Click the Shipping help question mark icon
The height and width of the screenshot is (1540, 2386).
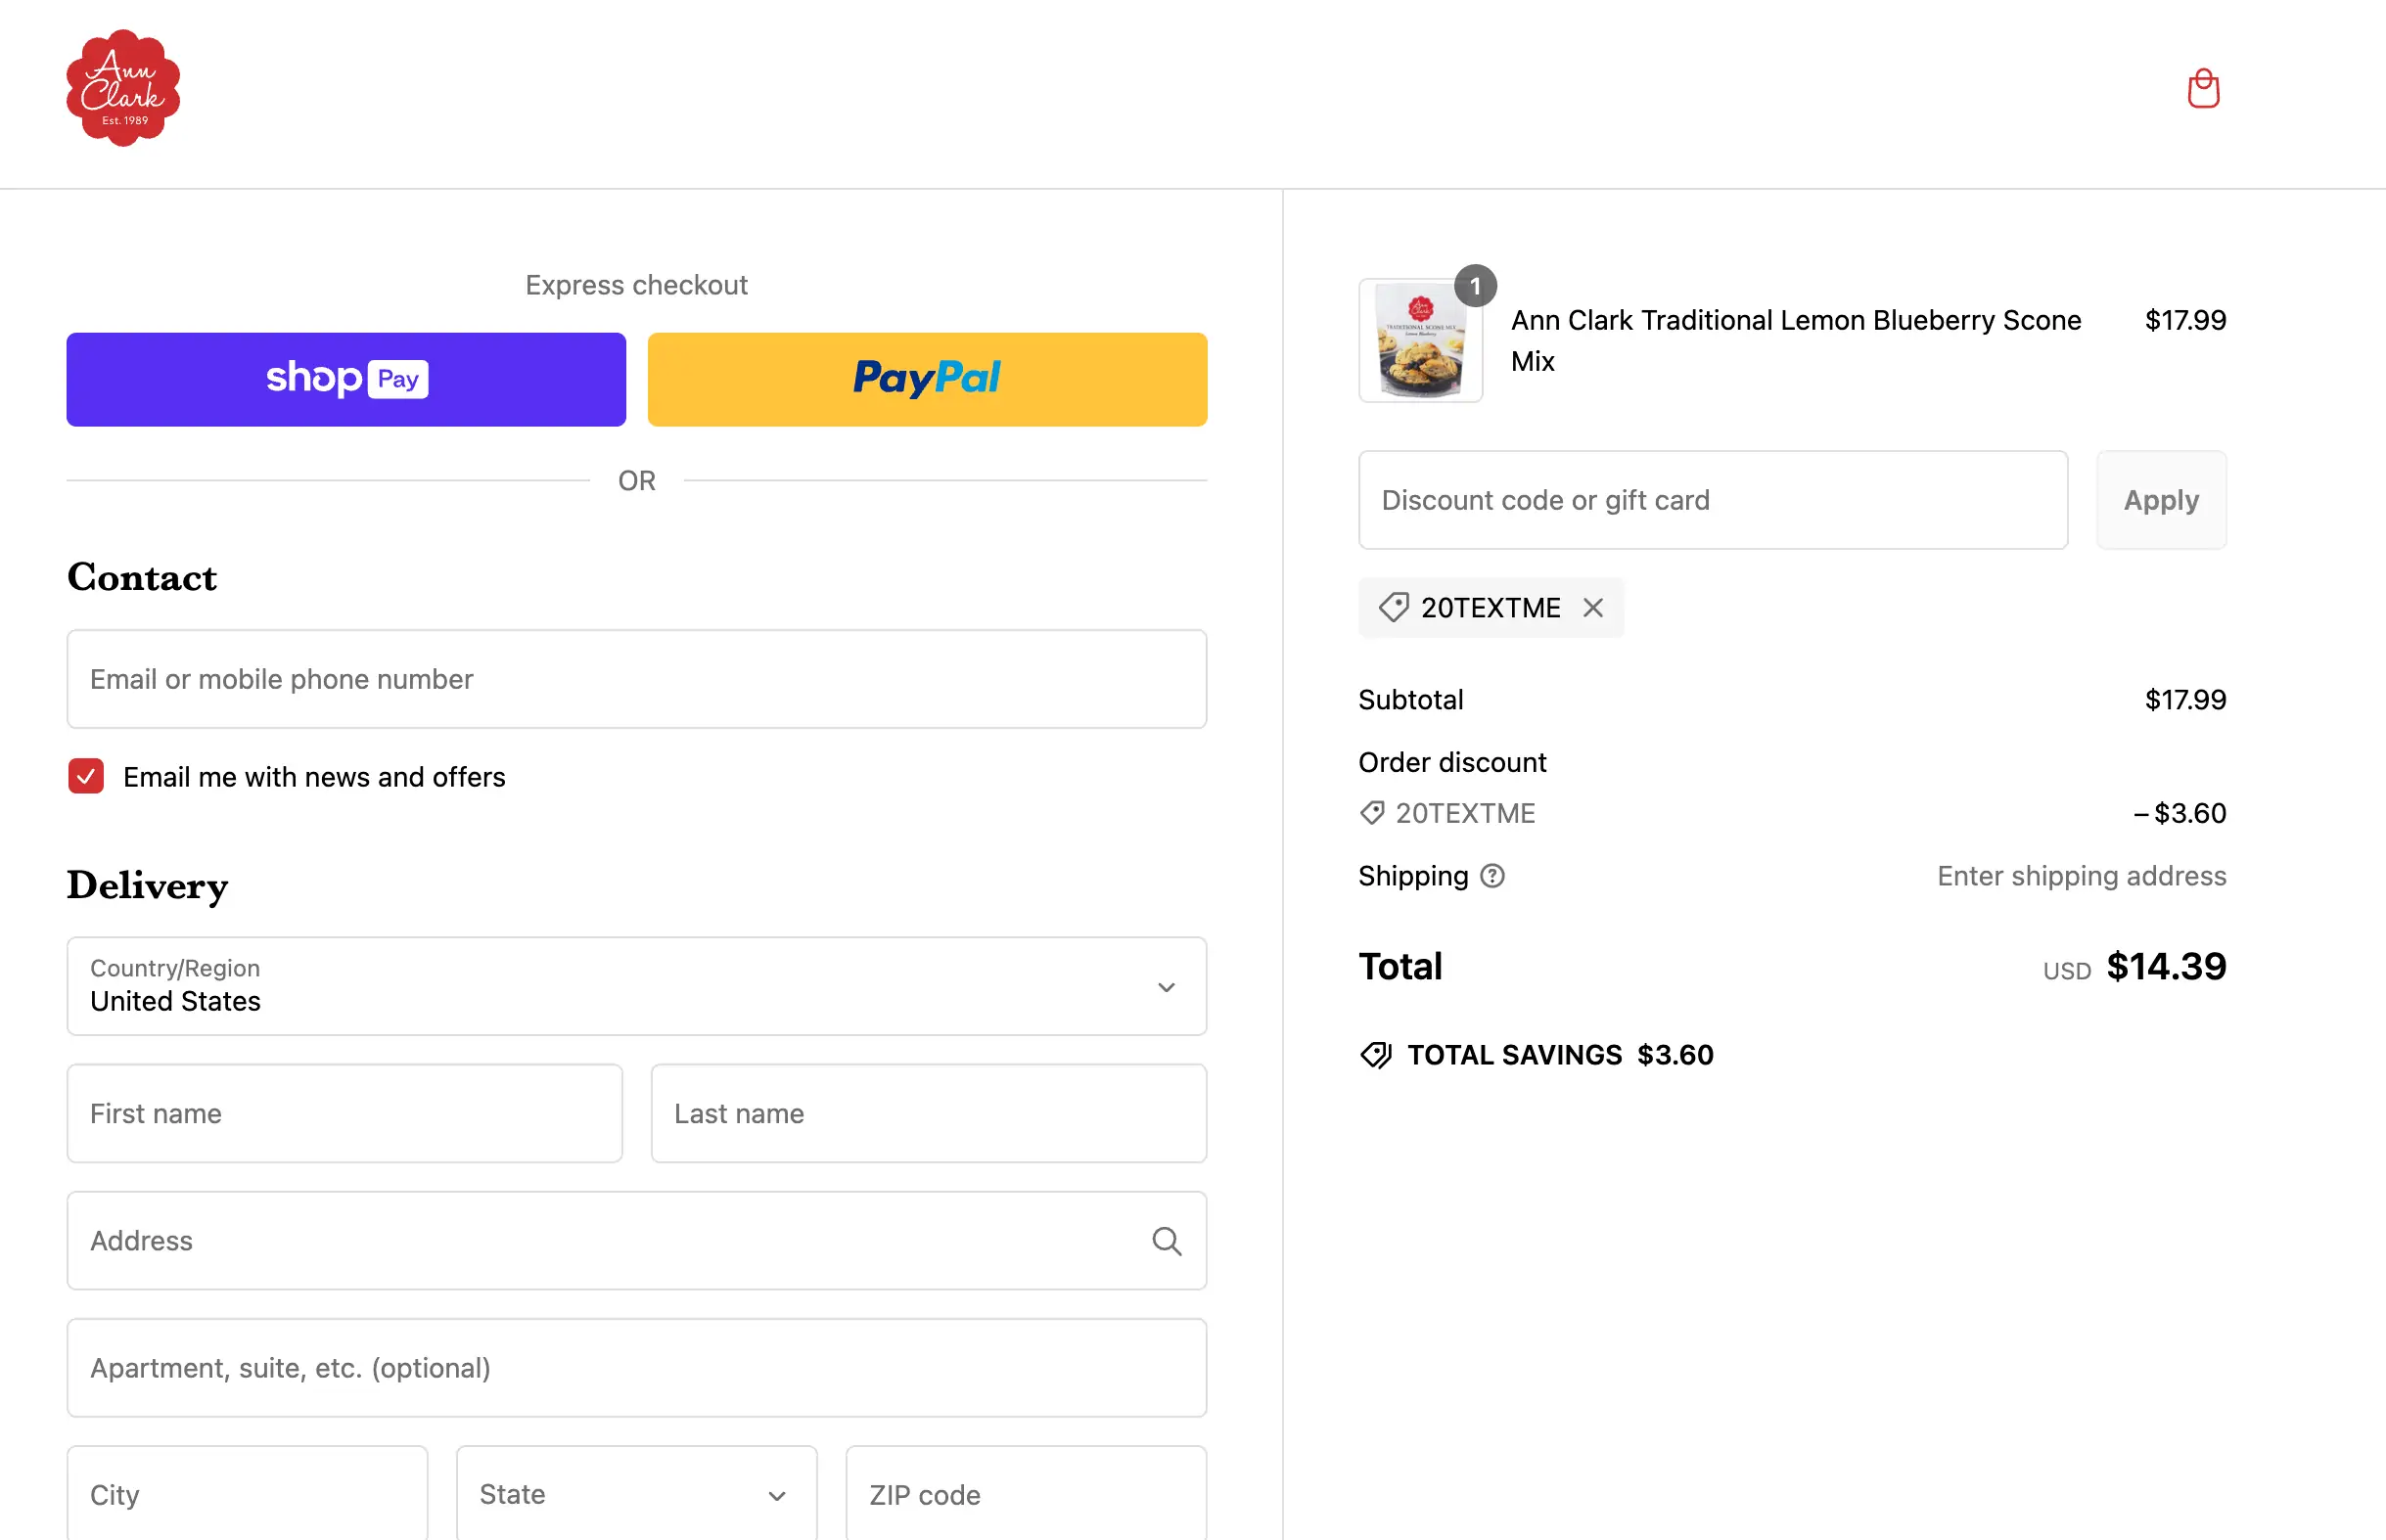[x=1491, y=876]
